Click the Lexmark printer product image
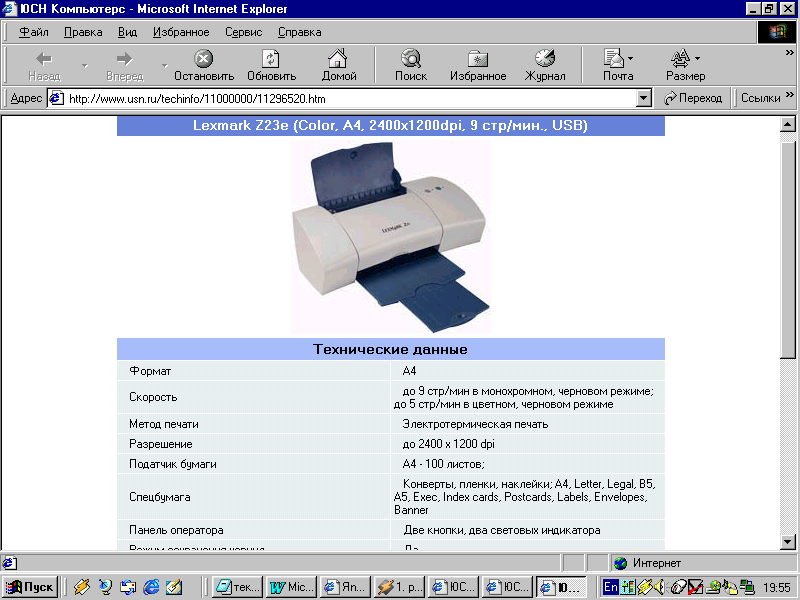Image resolution: width=800 pixels, height=600 pixels. click(x=391, y=237)
